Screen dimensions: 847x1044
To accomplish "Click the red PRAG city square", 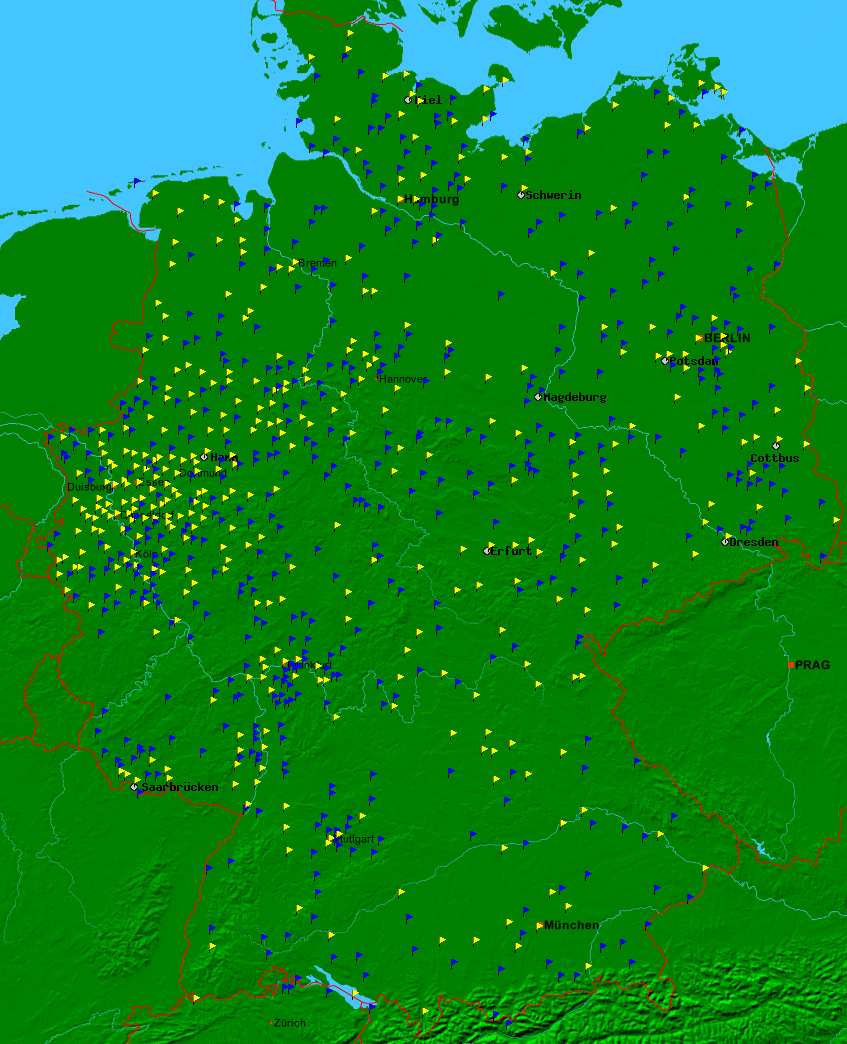I will pos(791,665).
